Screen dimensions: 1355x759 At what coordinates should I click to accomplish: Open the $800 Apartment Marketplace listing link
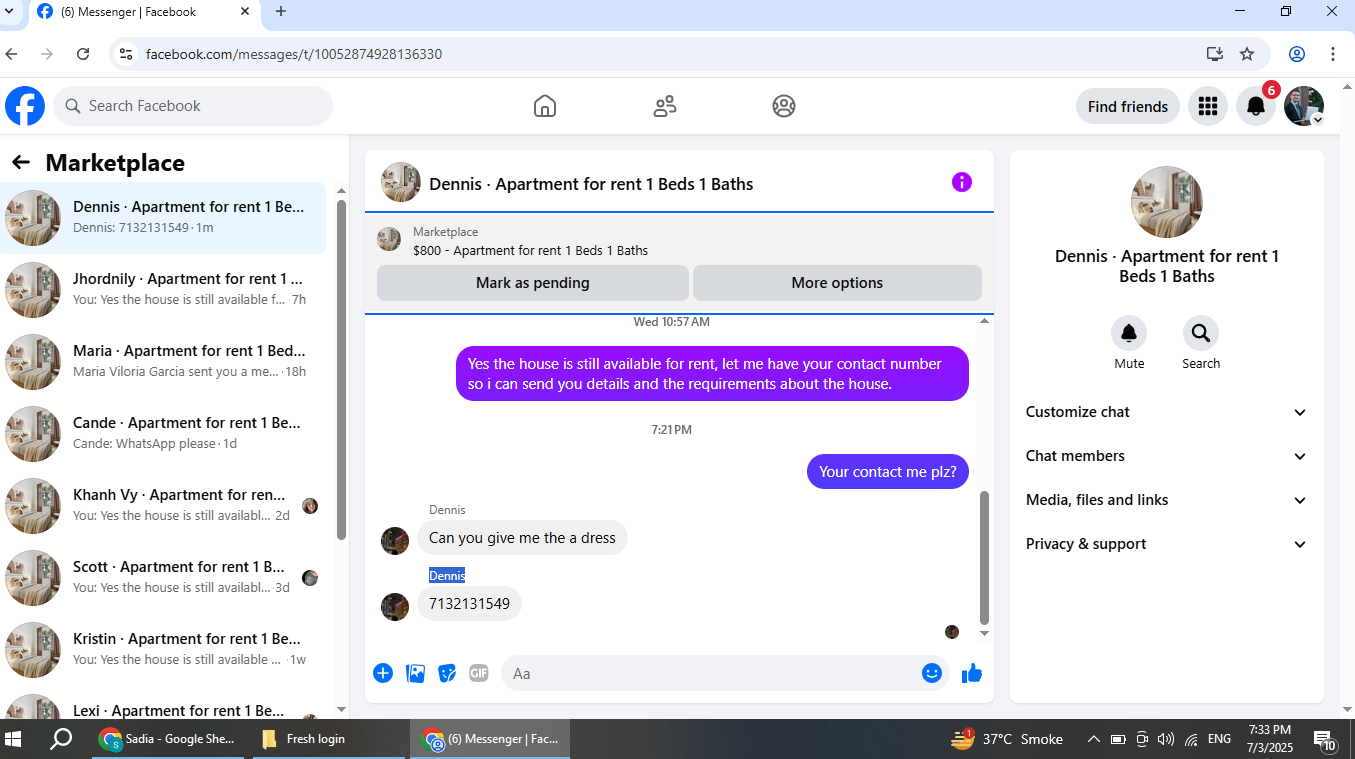530,251
